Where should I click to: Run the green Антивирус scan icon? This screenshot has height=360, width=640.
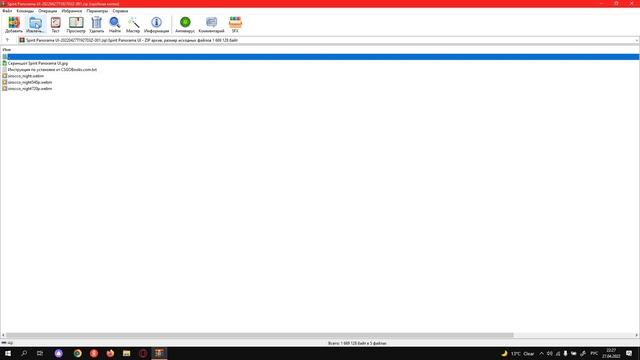tap(185, 24)
